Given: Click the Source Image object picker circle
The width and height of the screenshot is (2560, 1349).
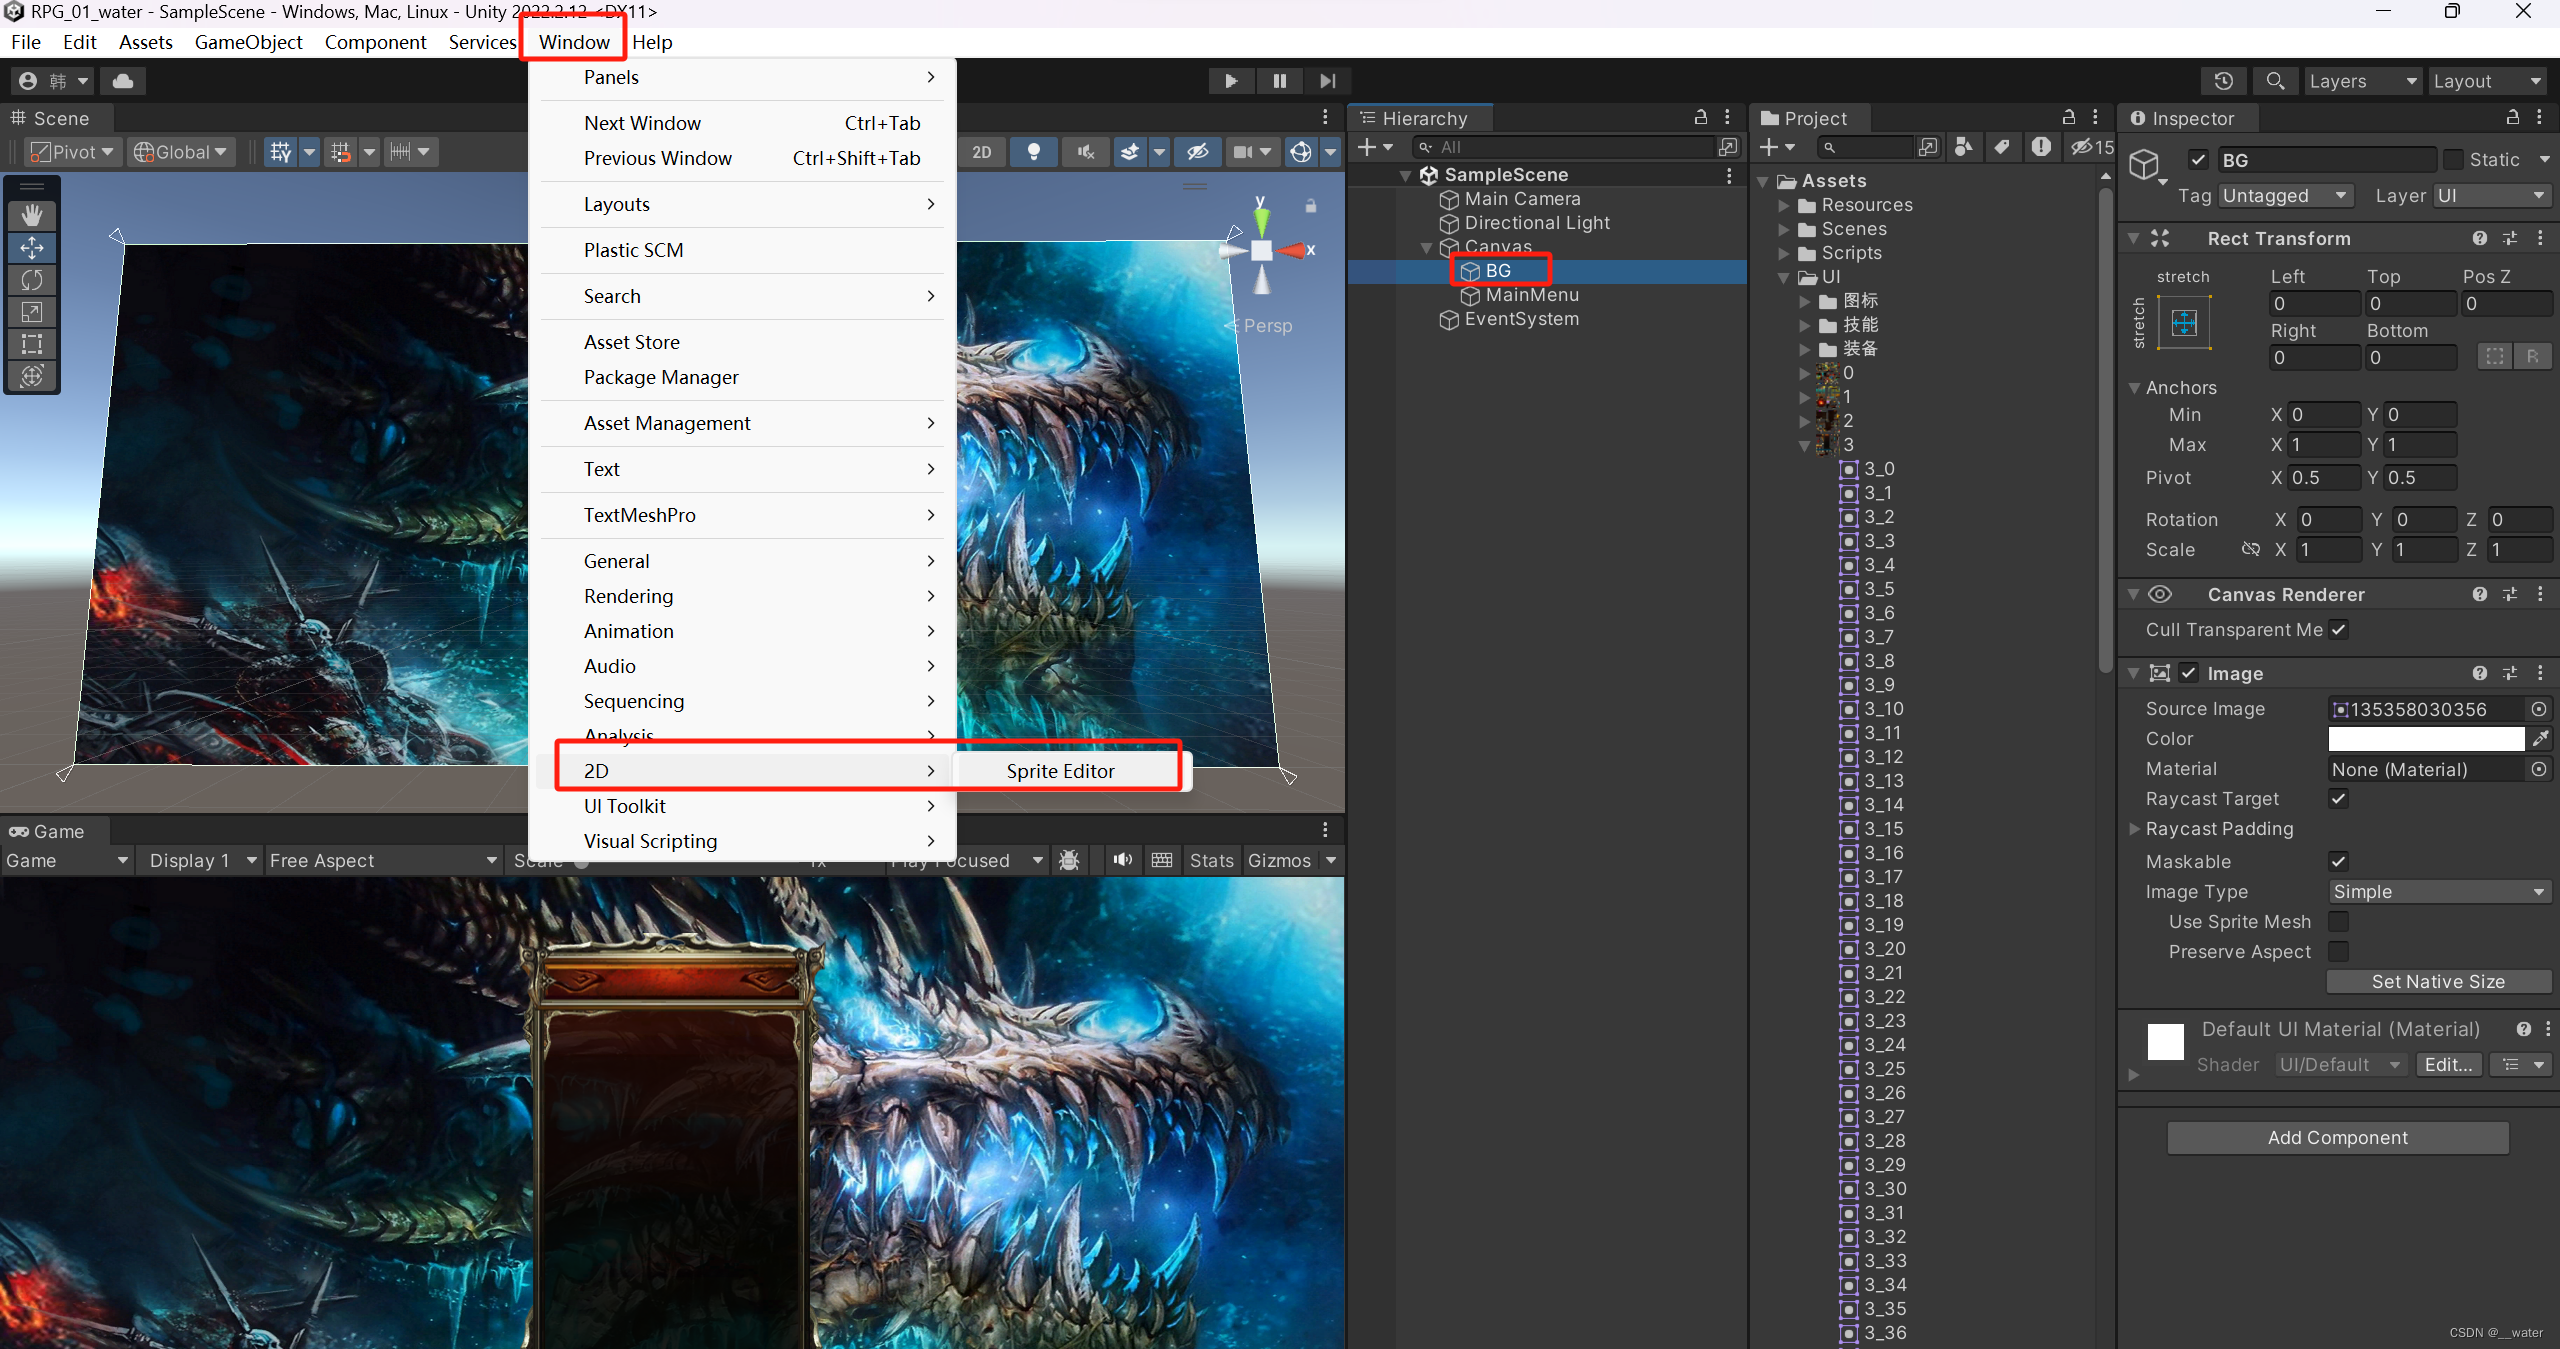Looking at the screenshot, I should [2539, 709].
